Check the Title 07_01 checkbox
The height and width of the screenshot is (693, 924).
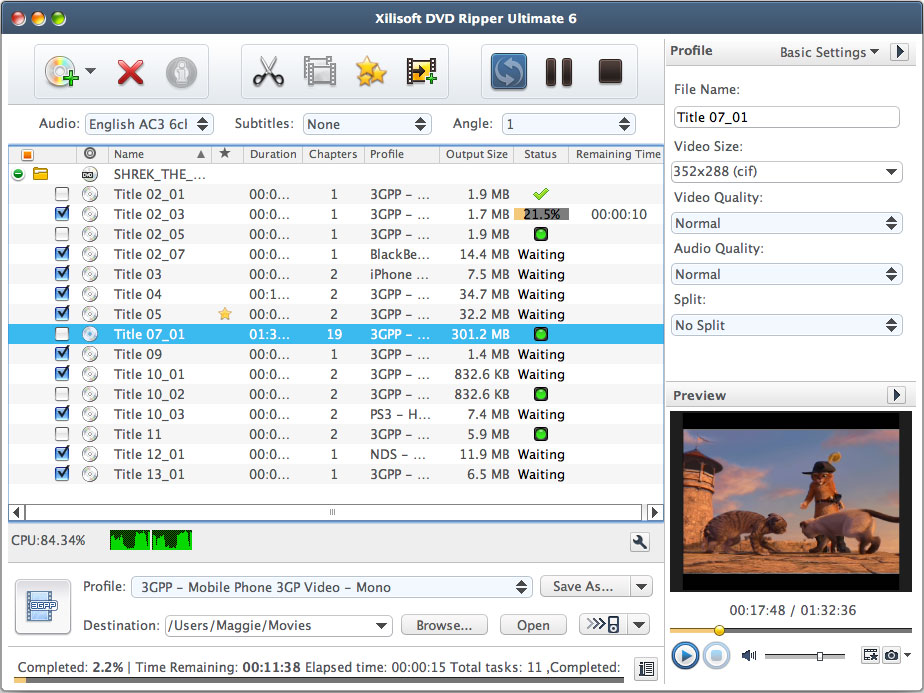[61, 334]
